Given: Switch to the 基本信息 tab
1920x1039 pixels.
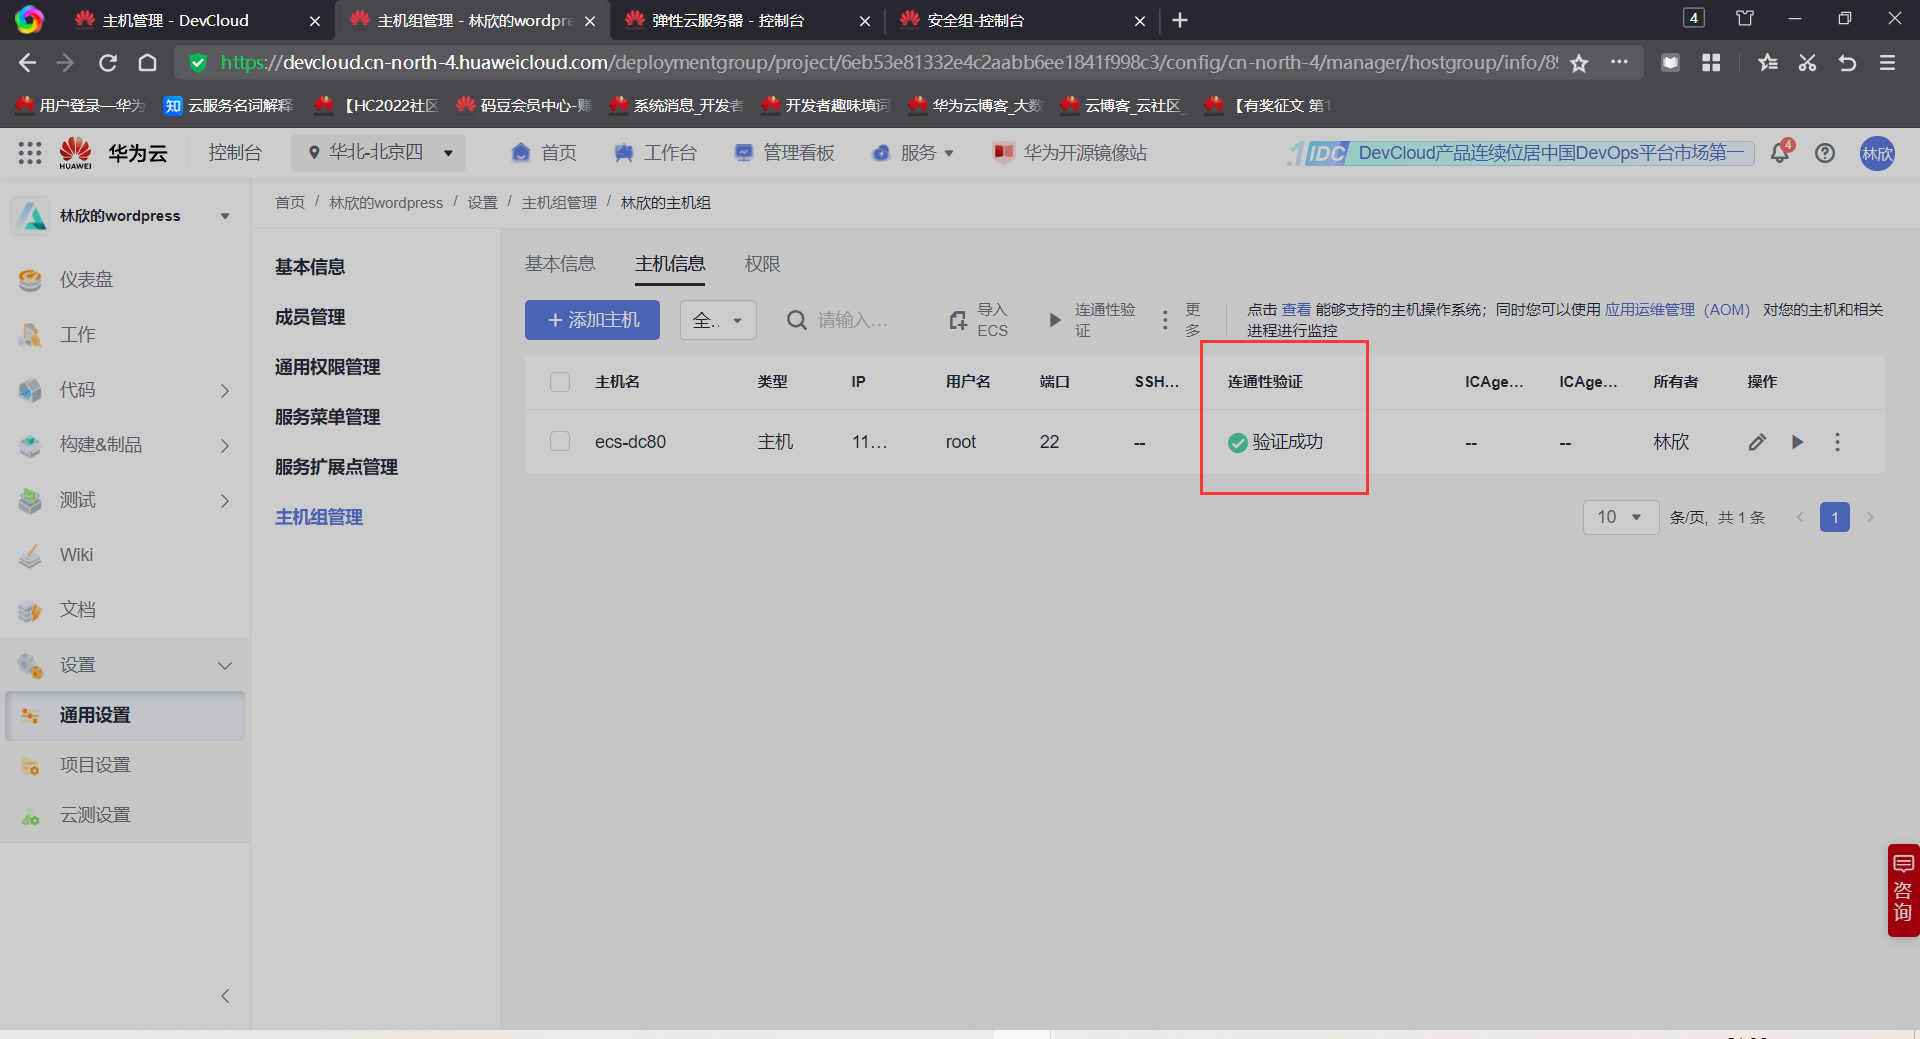Looking at the screenshot, I should (x=560, y=264).
